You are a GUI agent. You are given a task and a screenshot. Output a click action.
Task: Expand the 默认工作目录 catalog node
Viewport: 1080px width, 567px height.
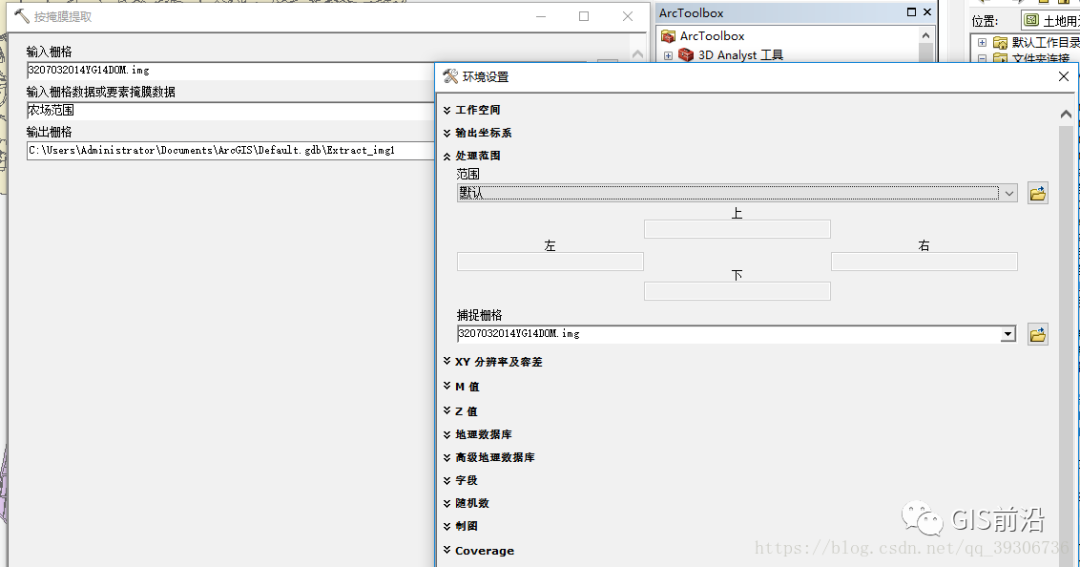(982, 43)
